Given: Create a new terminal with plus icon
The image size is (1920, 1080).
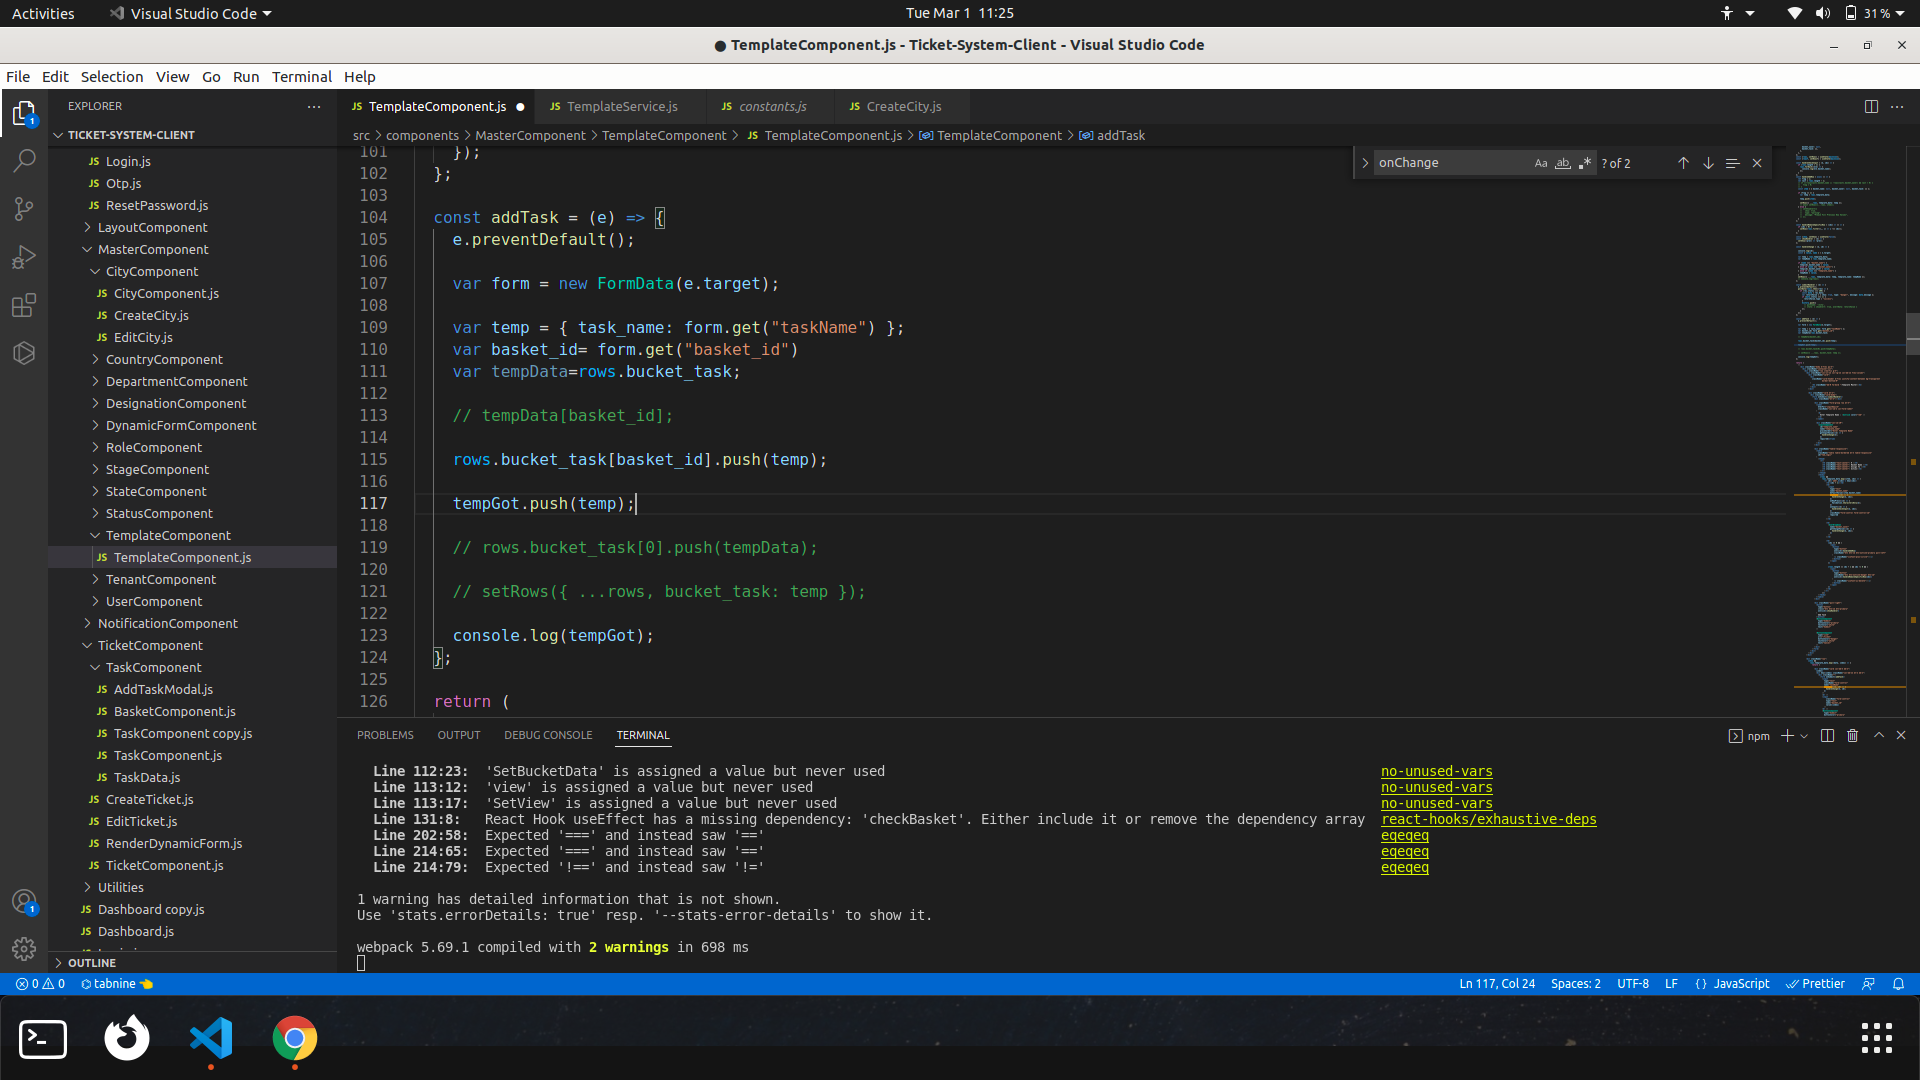Looking at the screenshot, I should [1787, 735].
